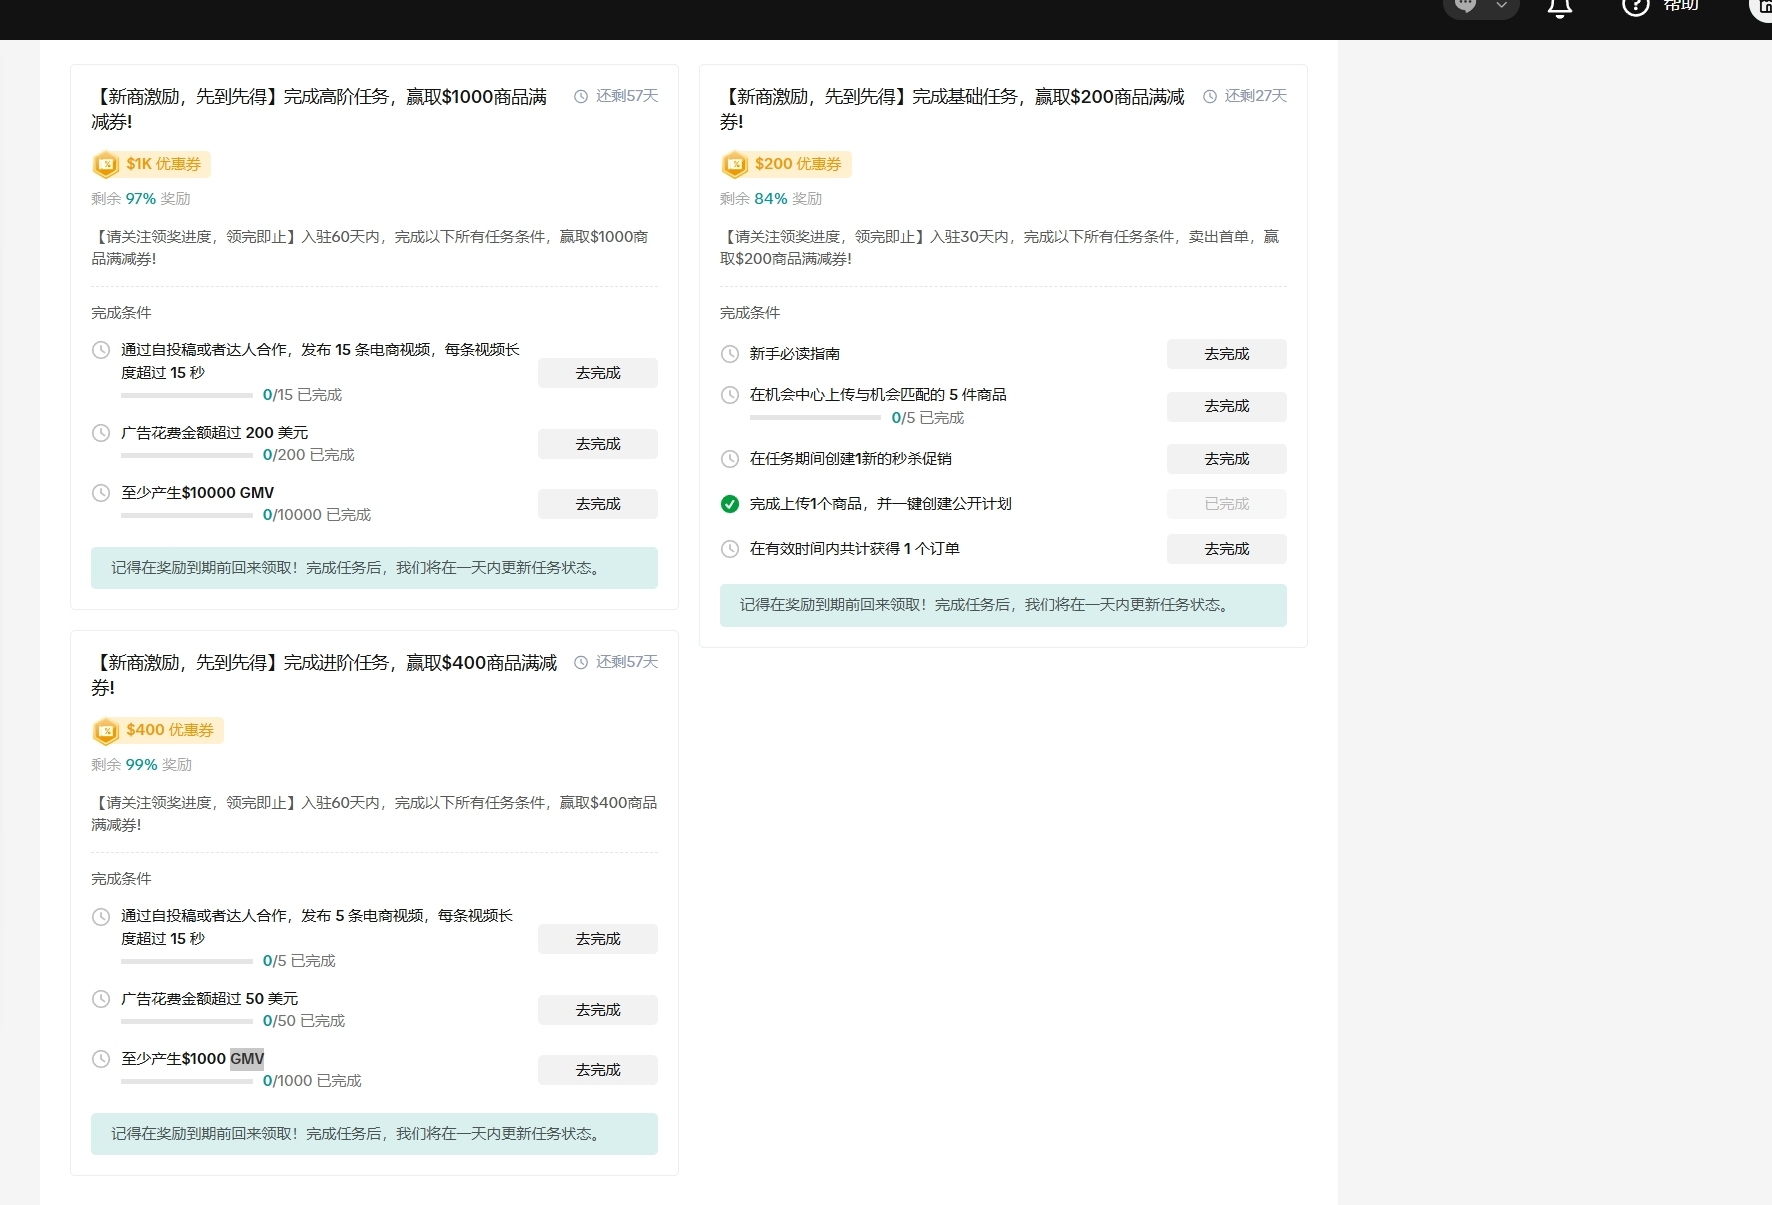
Task: Click 去完成 for uploading 5 件商品
Action: coord(1227,406)
